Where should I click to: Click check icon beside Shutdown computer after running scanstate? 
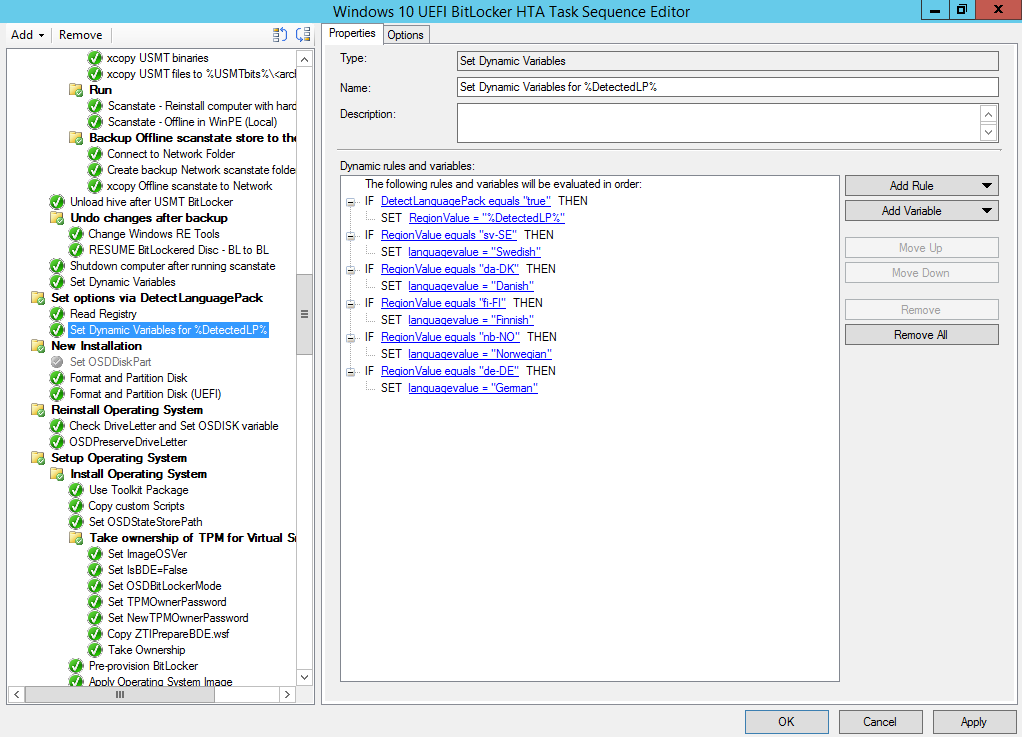(x=57, y=266)
